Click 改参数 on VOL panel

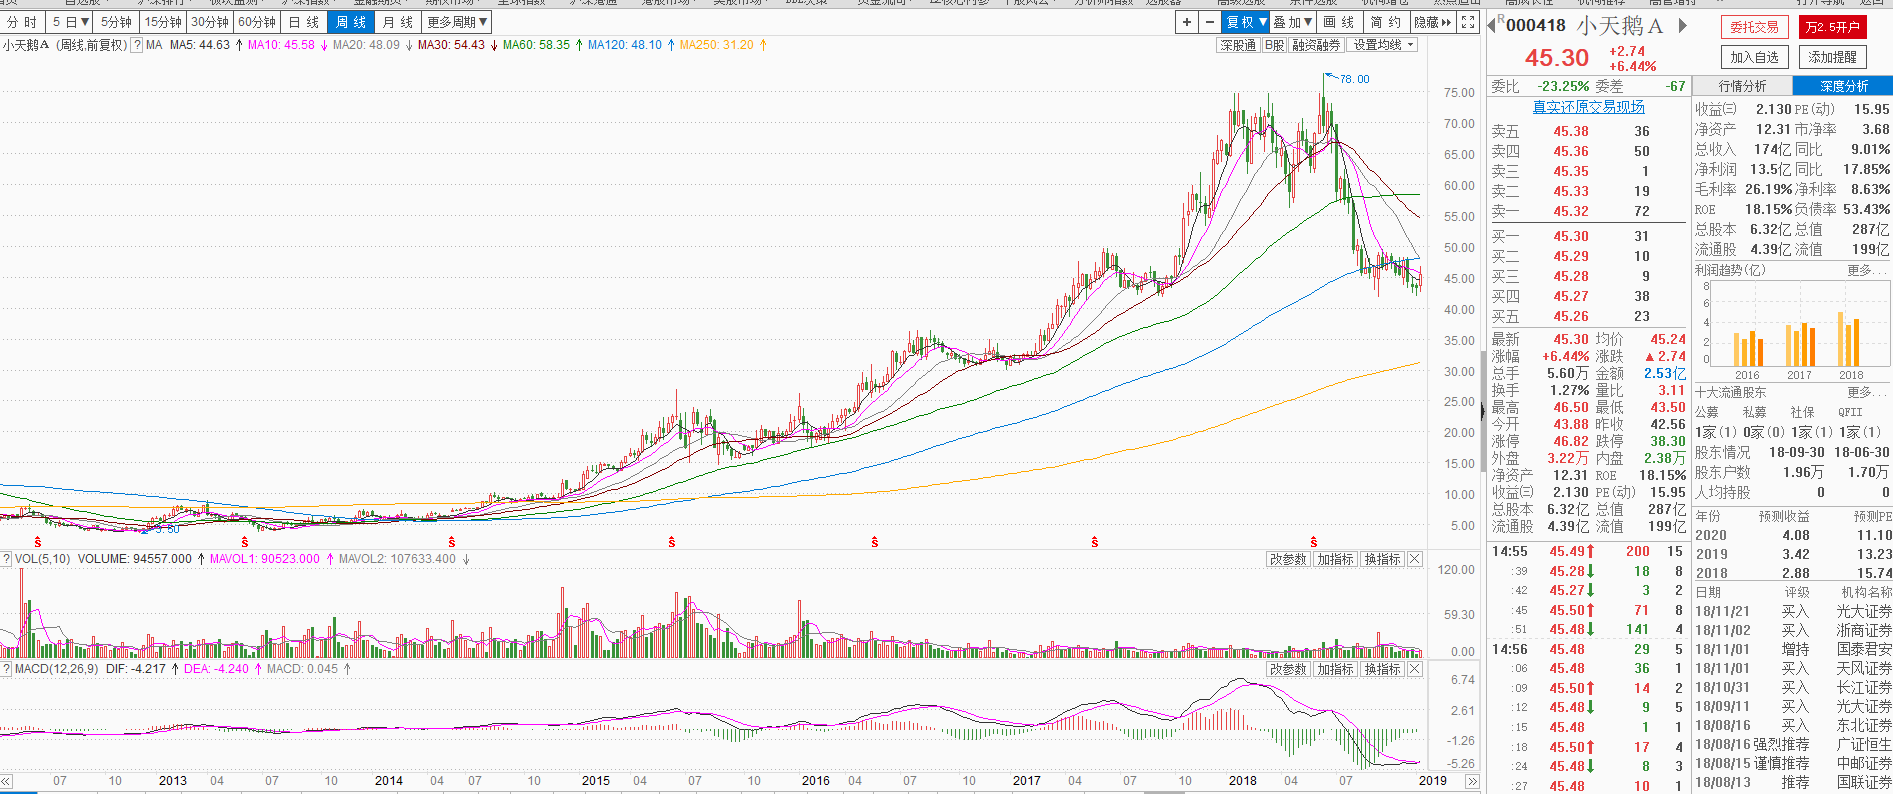coord(1288,559)
